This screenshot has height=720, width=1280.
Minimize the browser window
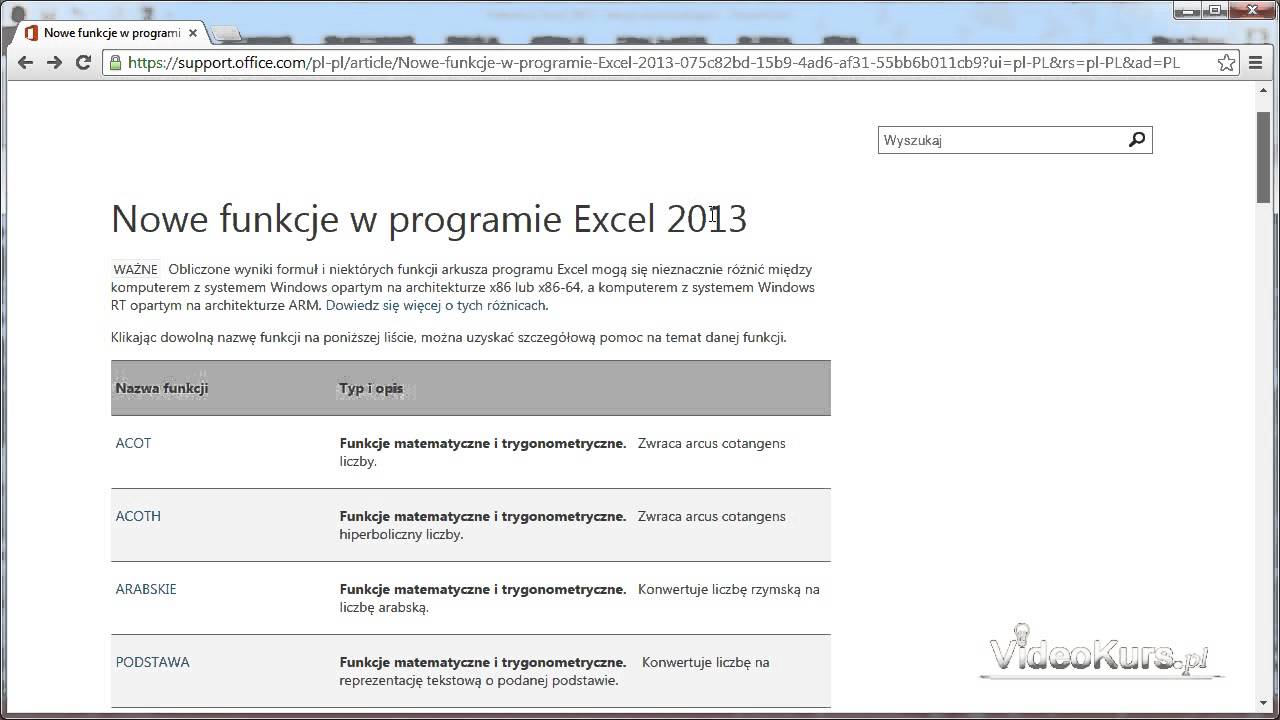(1187, 9)
